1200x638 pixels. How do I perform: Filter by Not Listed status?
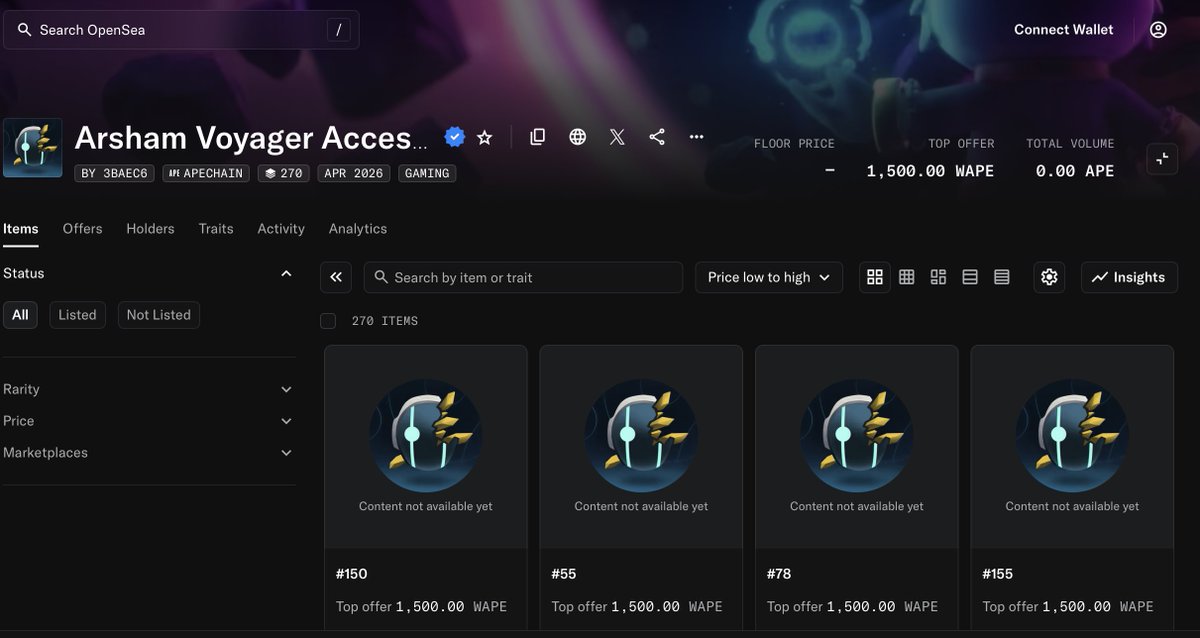[158, 315]
